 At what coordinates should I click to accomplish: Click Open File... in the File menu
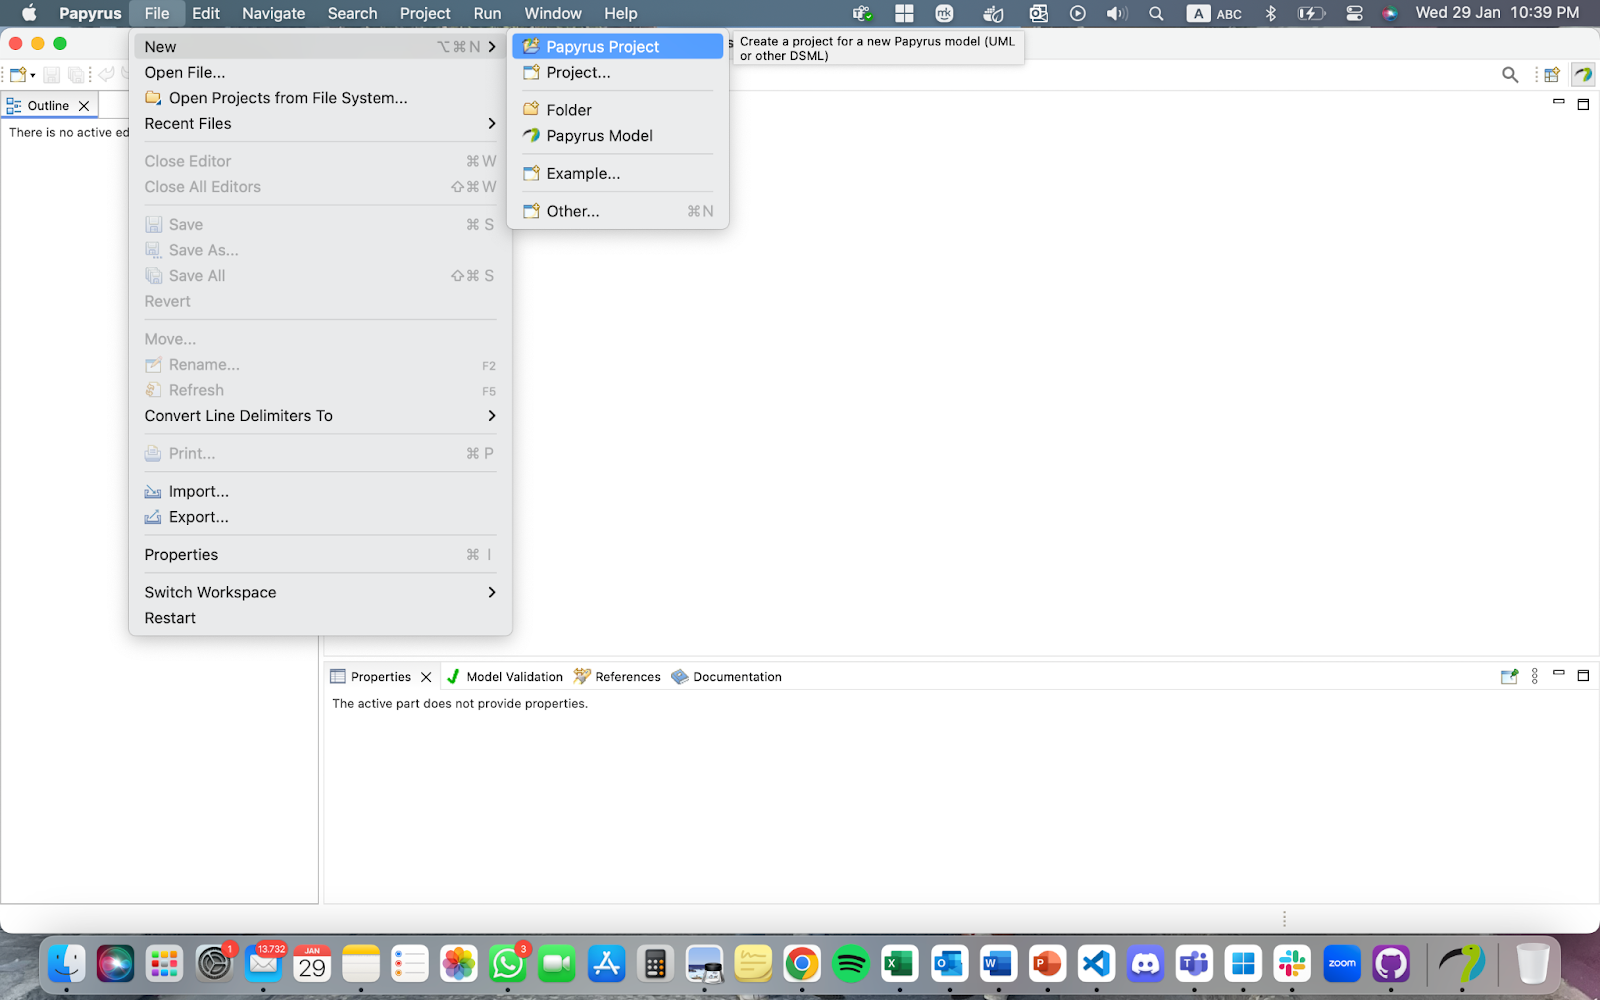point(185,73)
